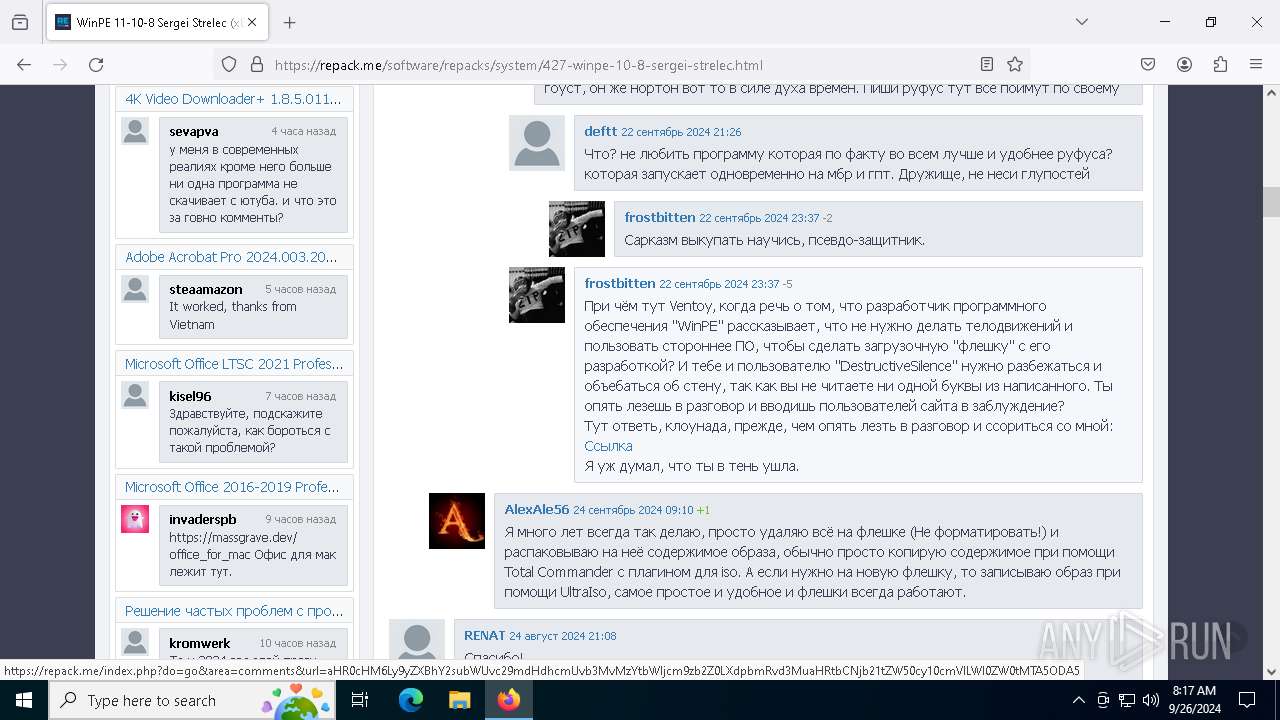Click frostbitten avatar beside Ventoy comment

point(537,295)
